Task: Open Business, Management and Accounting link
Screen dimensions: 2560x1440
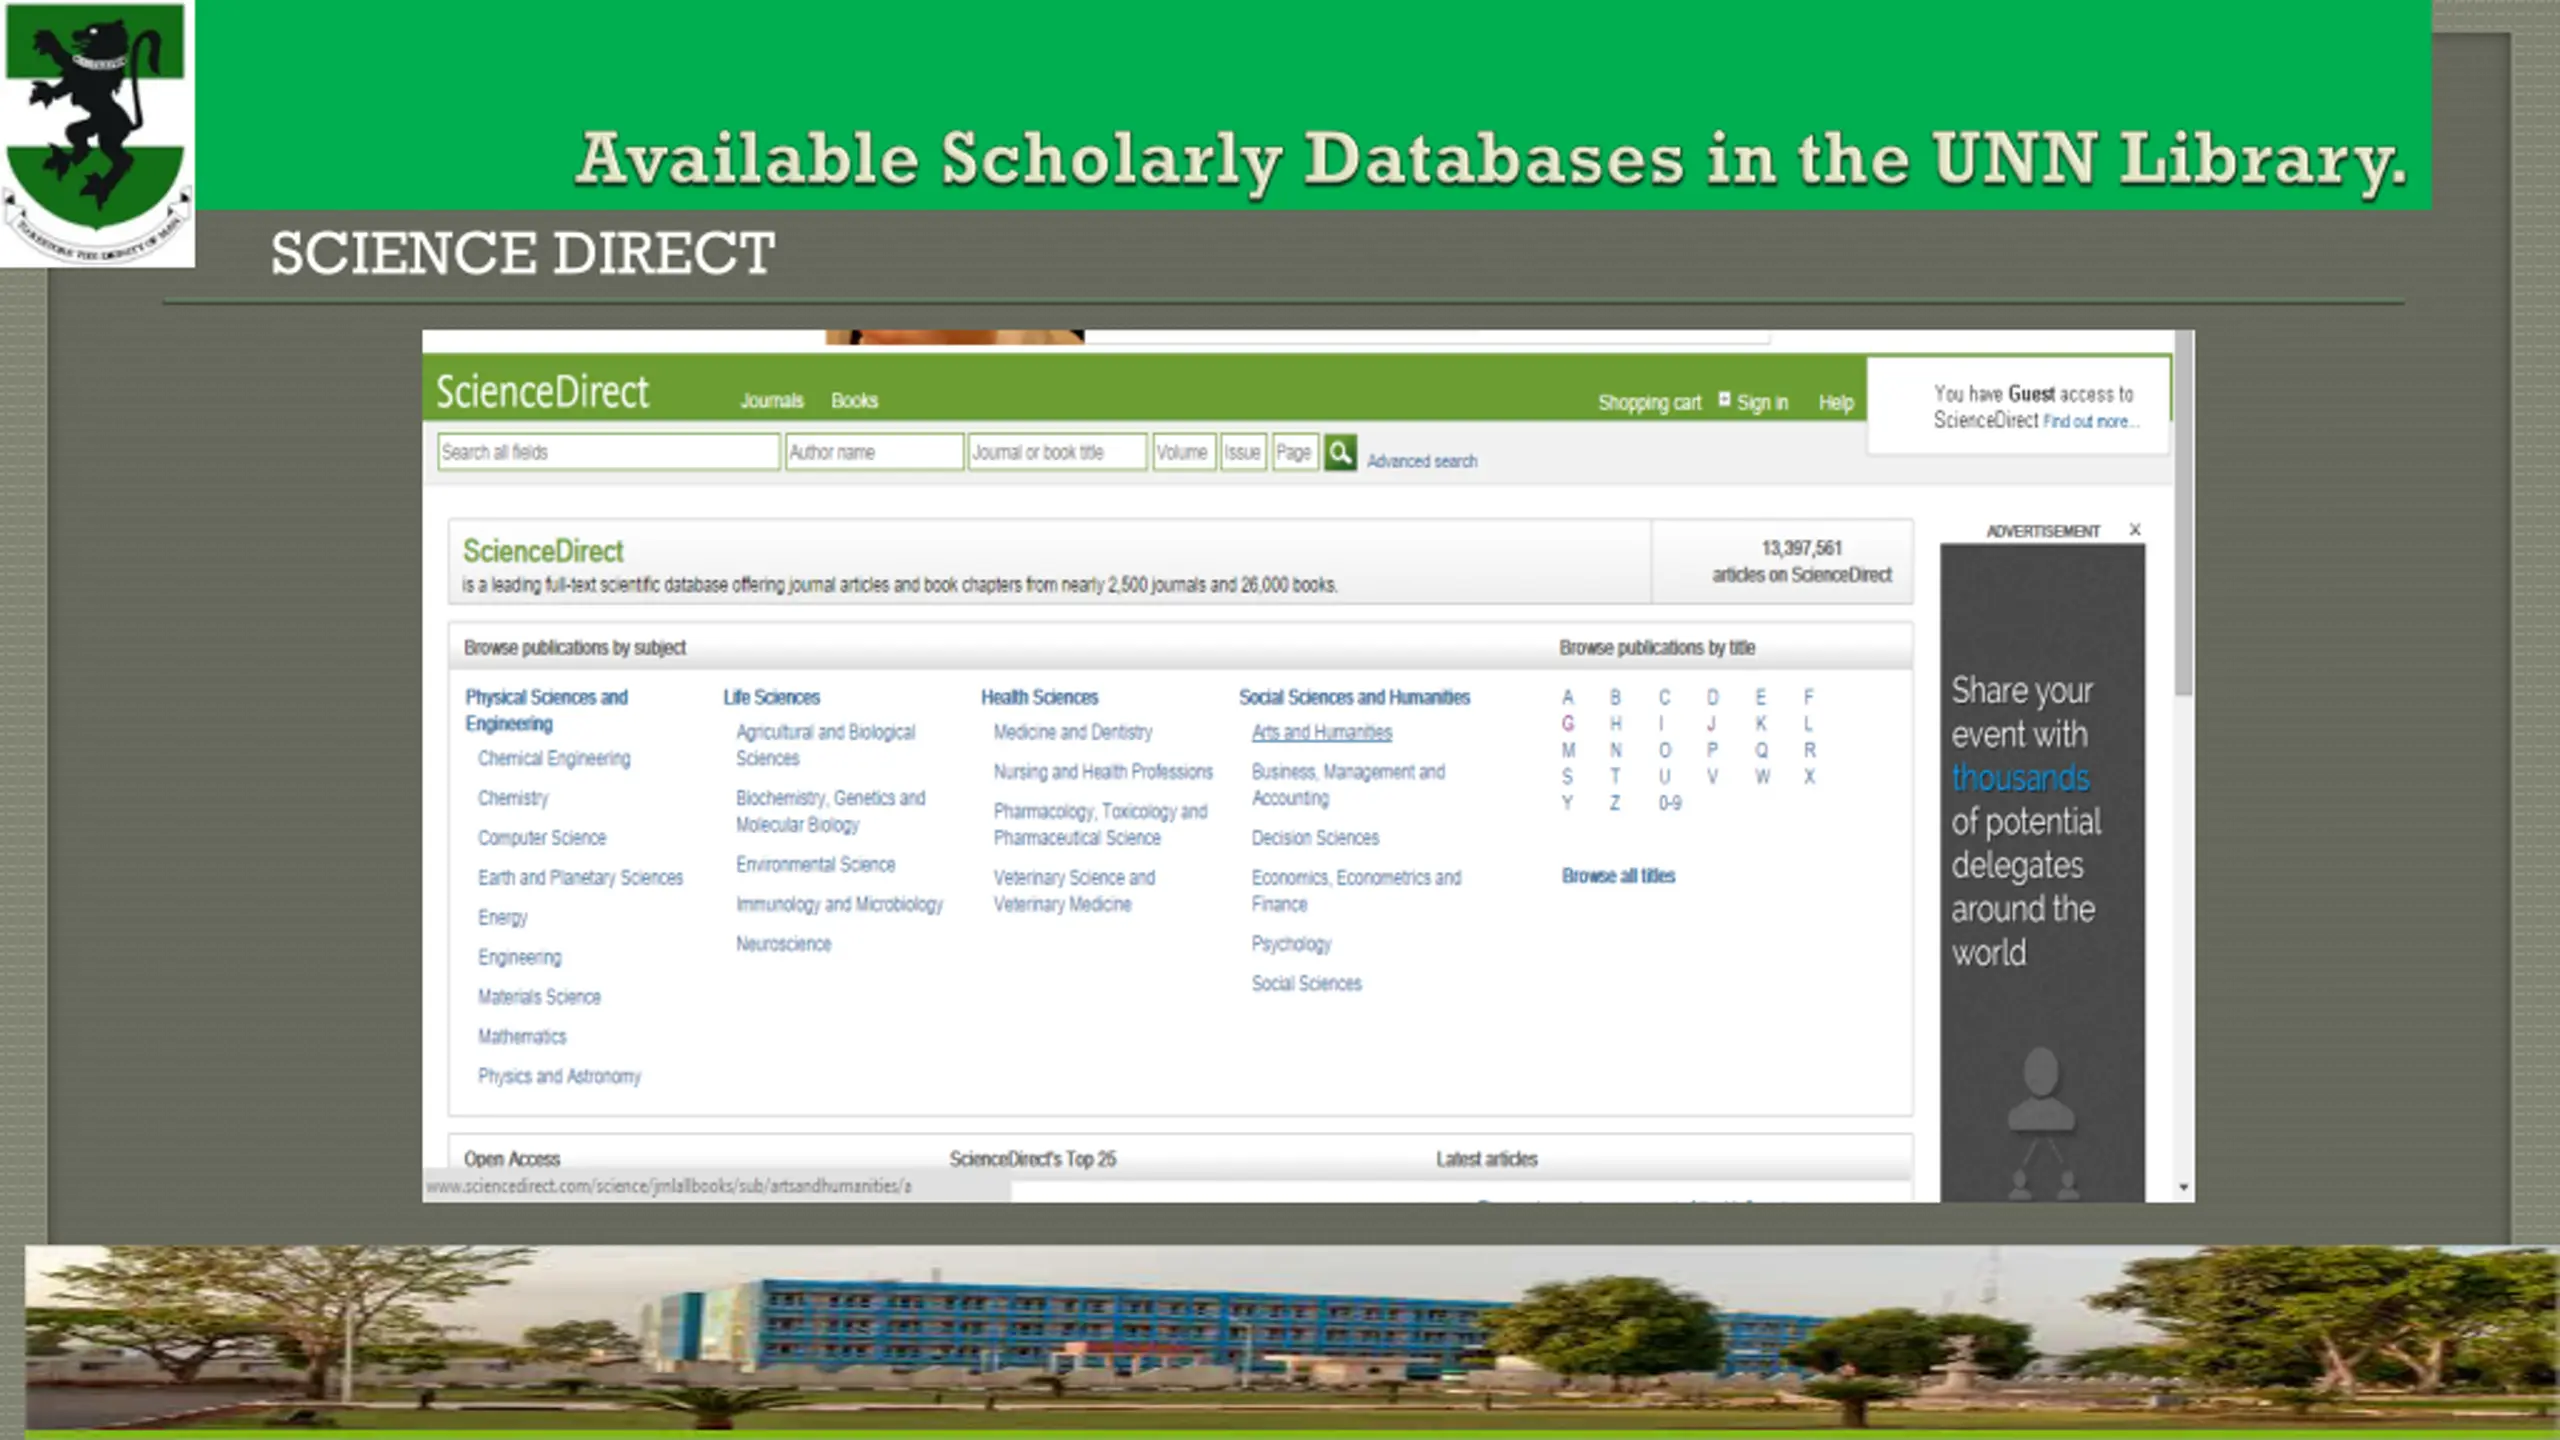Action: tap(1348, 785)
